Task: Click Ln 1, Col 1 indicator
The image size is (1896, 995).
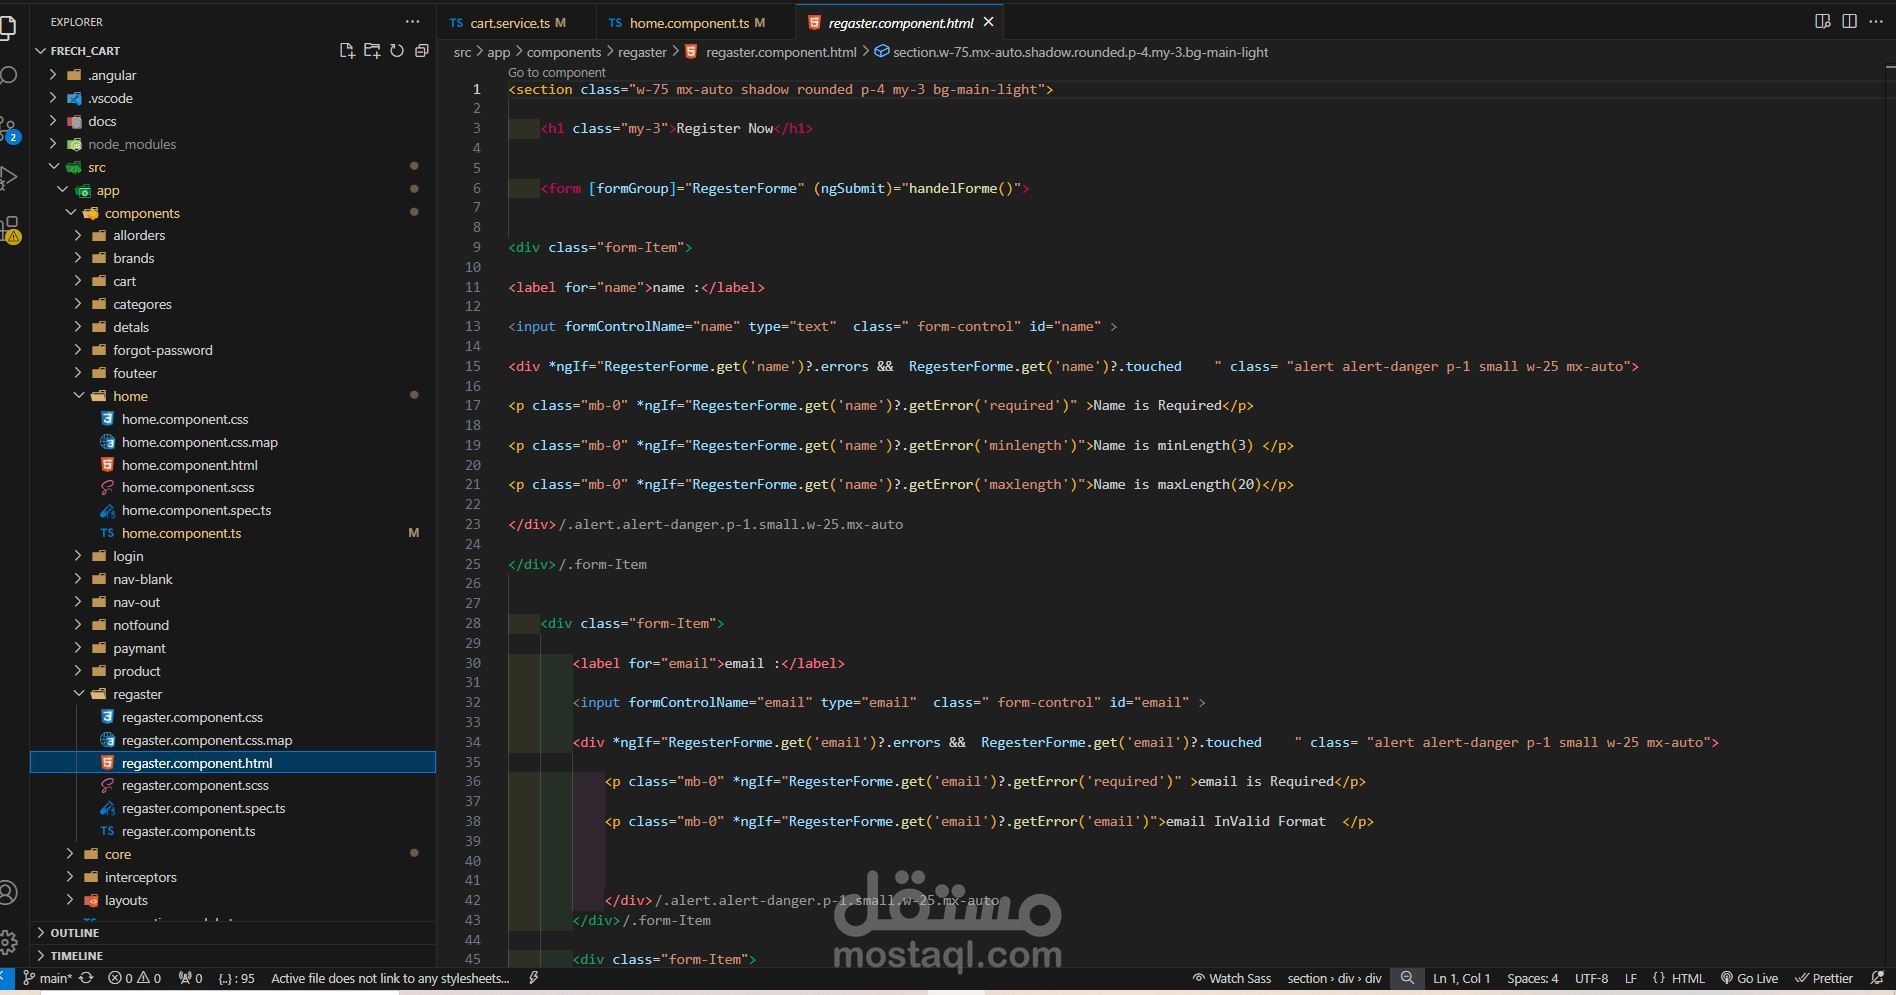Action: pos(1461,978)
